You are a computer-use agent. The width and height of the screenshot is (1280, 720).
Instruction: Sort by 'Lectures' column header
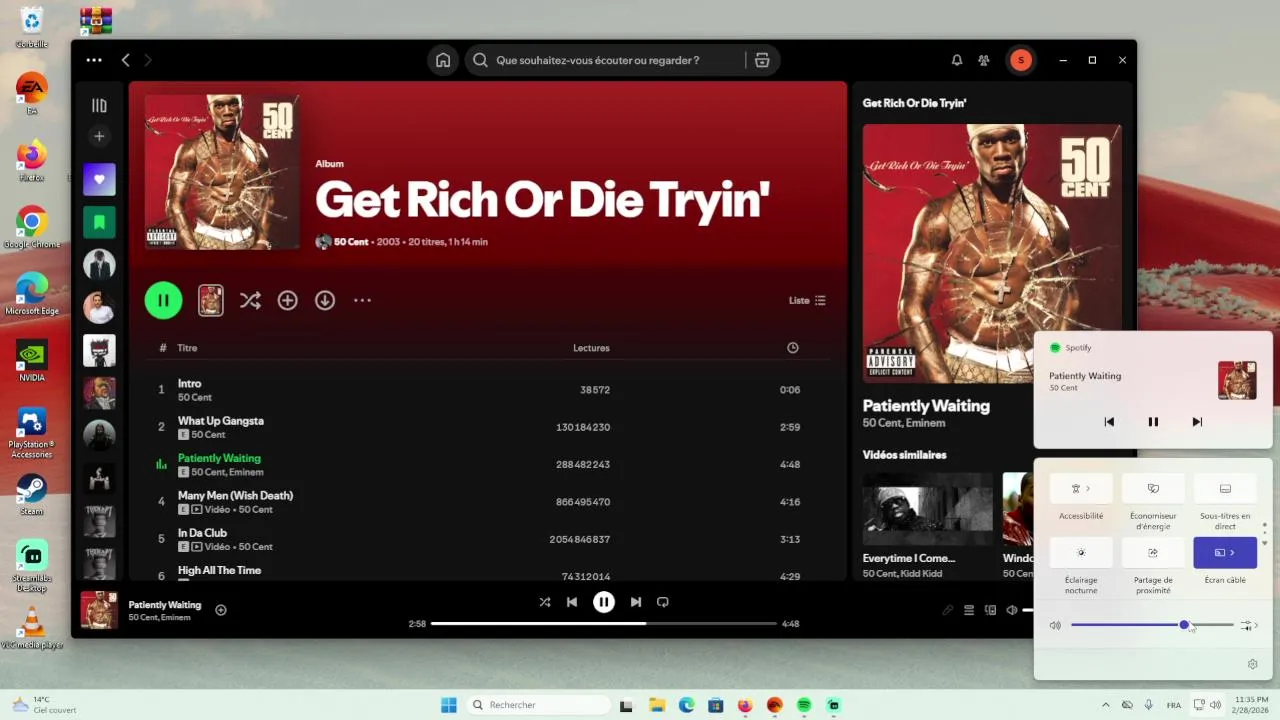(591, 348)
